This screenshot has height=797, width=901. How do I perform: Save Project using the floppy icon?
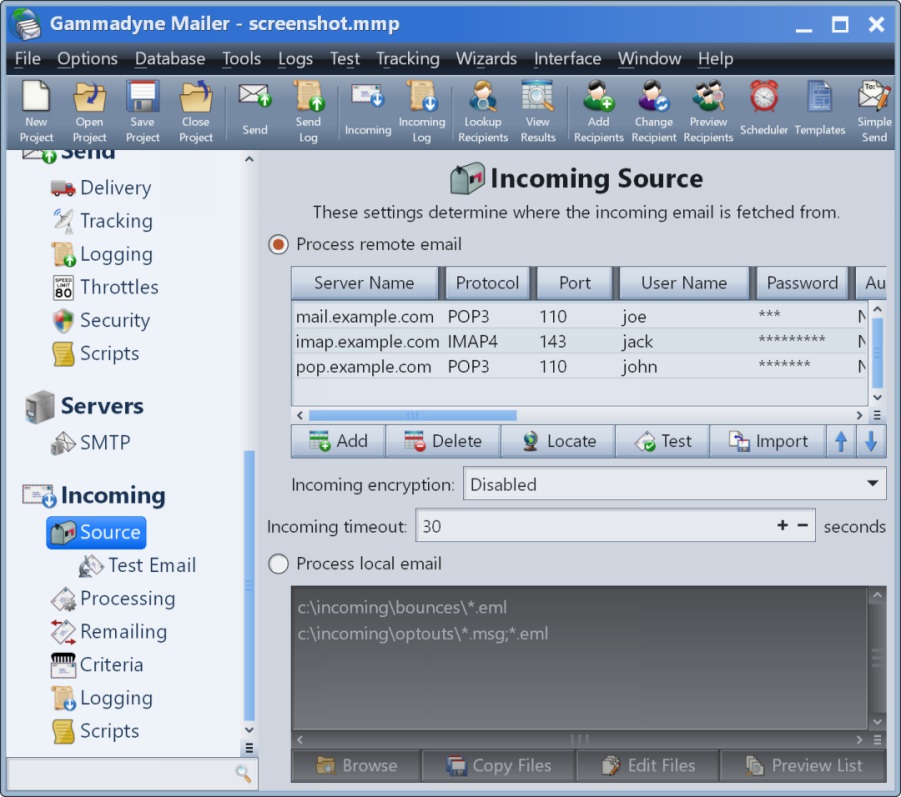143,111
